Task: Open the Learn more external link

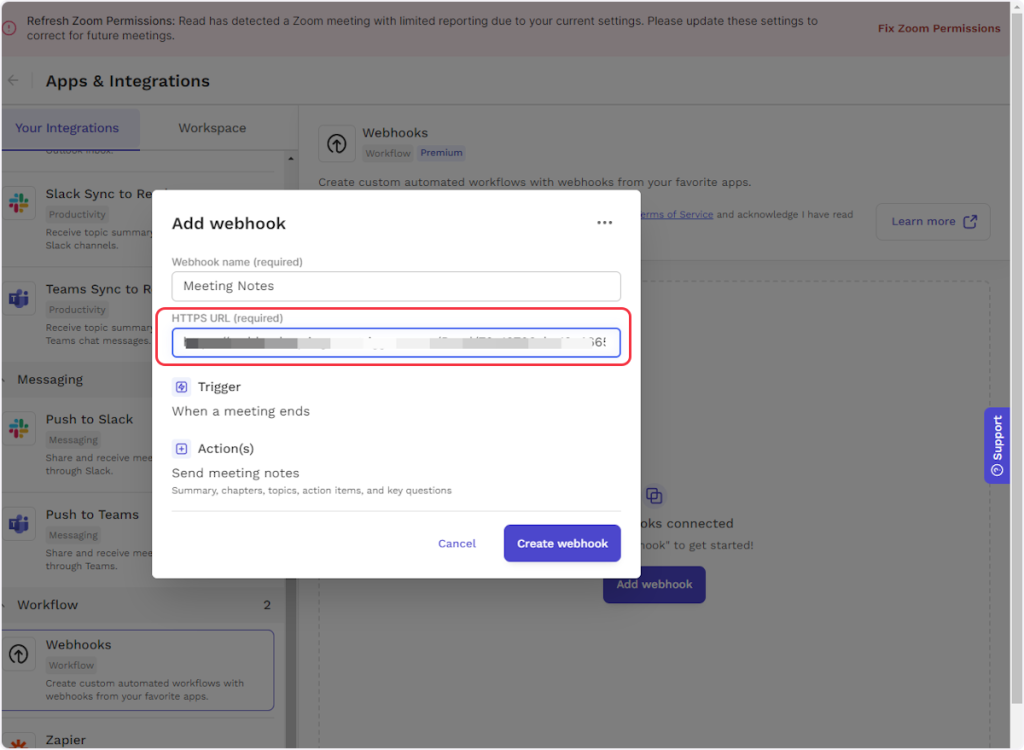Action: (x=933, y=222)
